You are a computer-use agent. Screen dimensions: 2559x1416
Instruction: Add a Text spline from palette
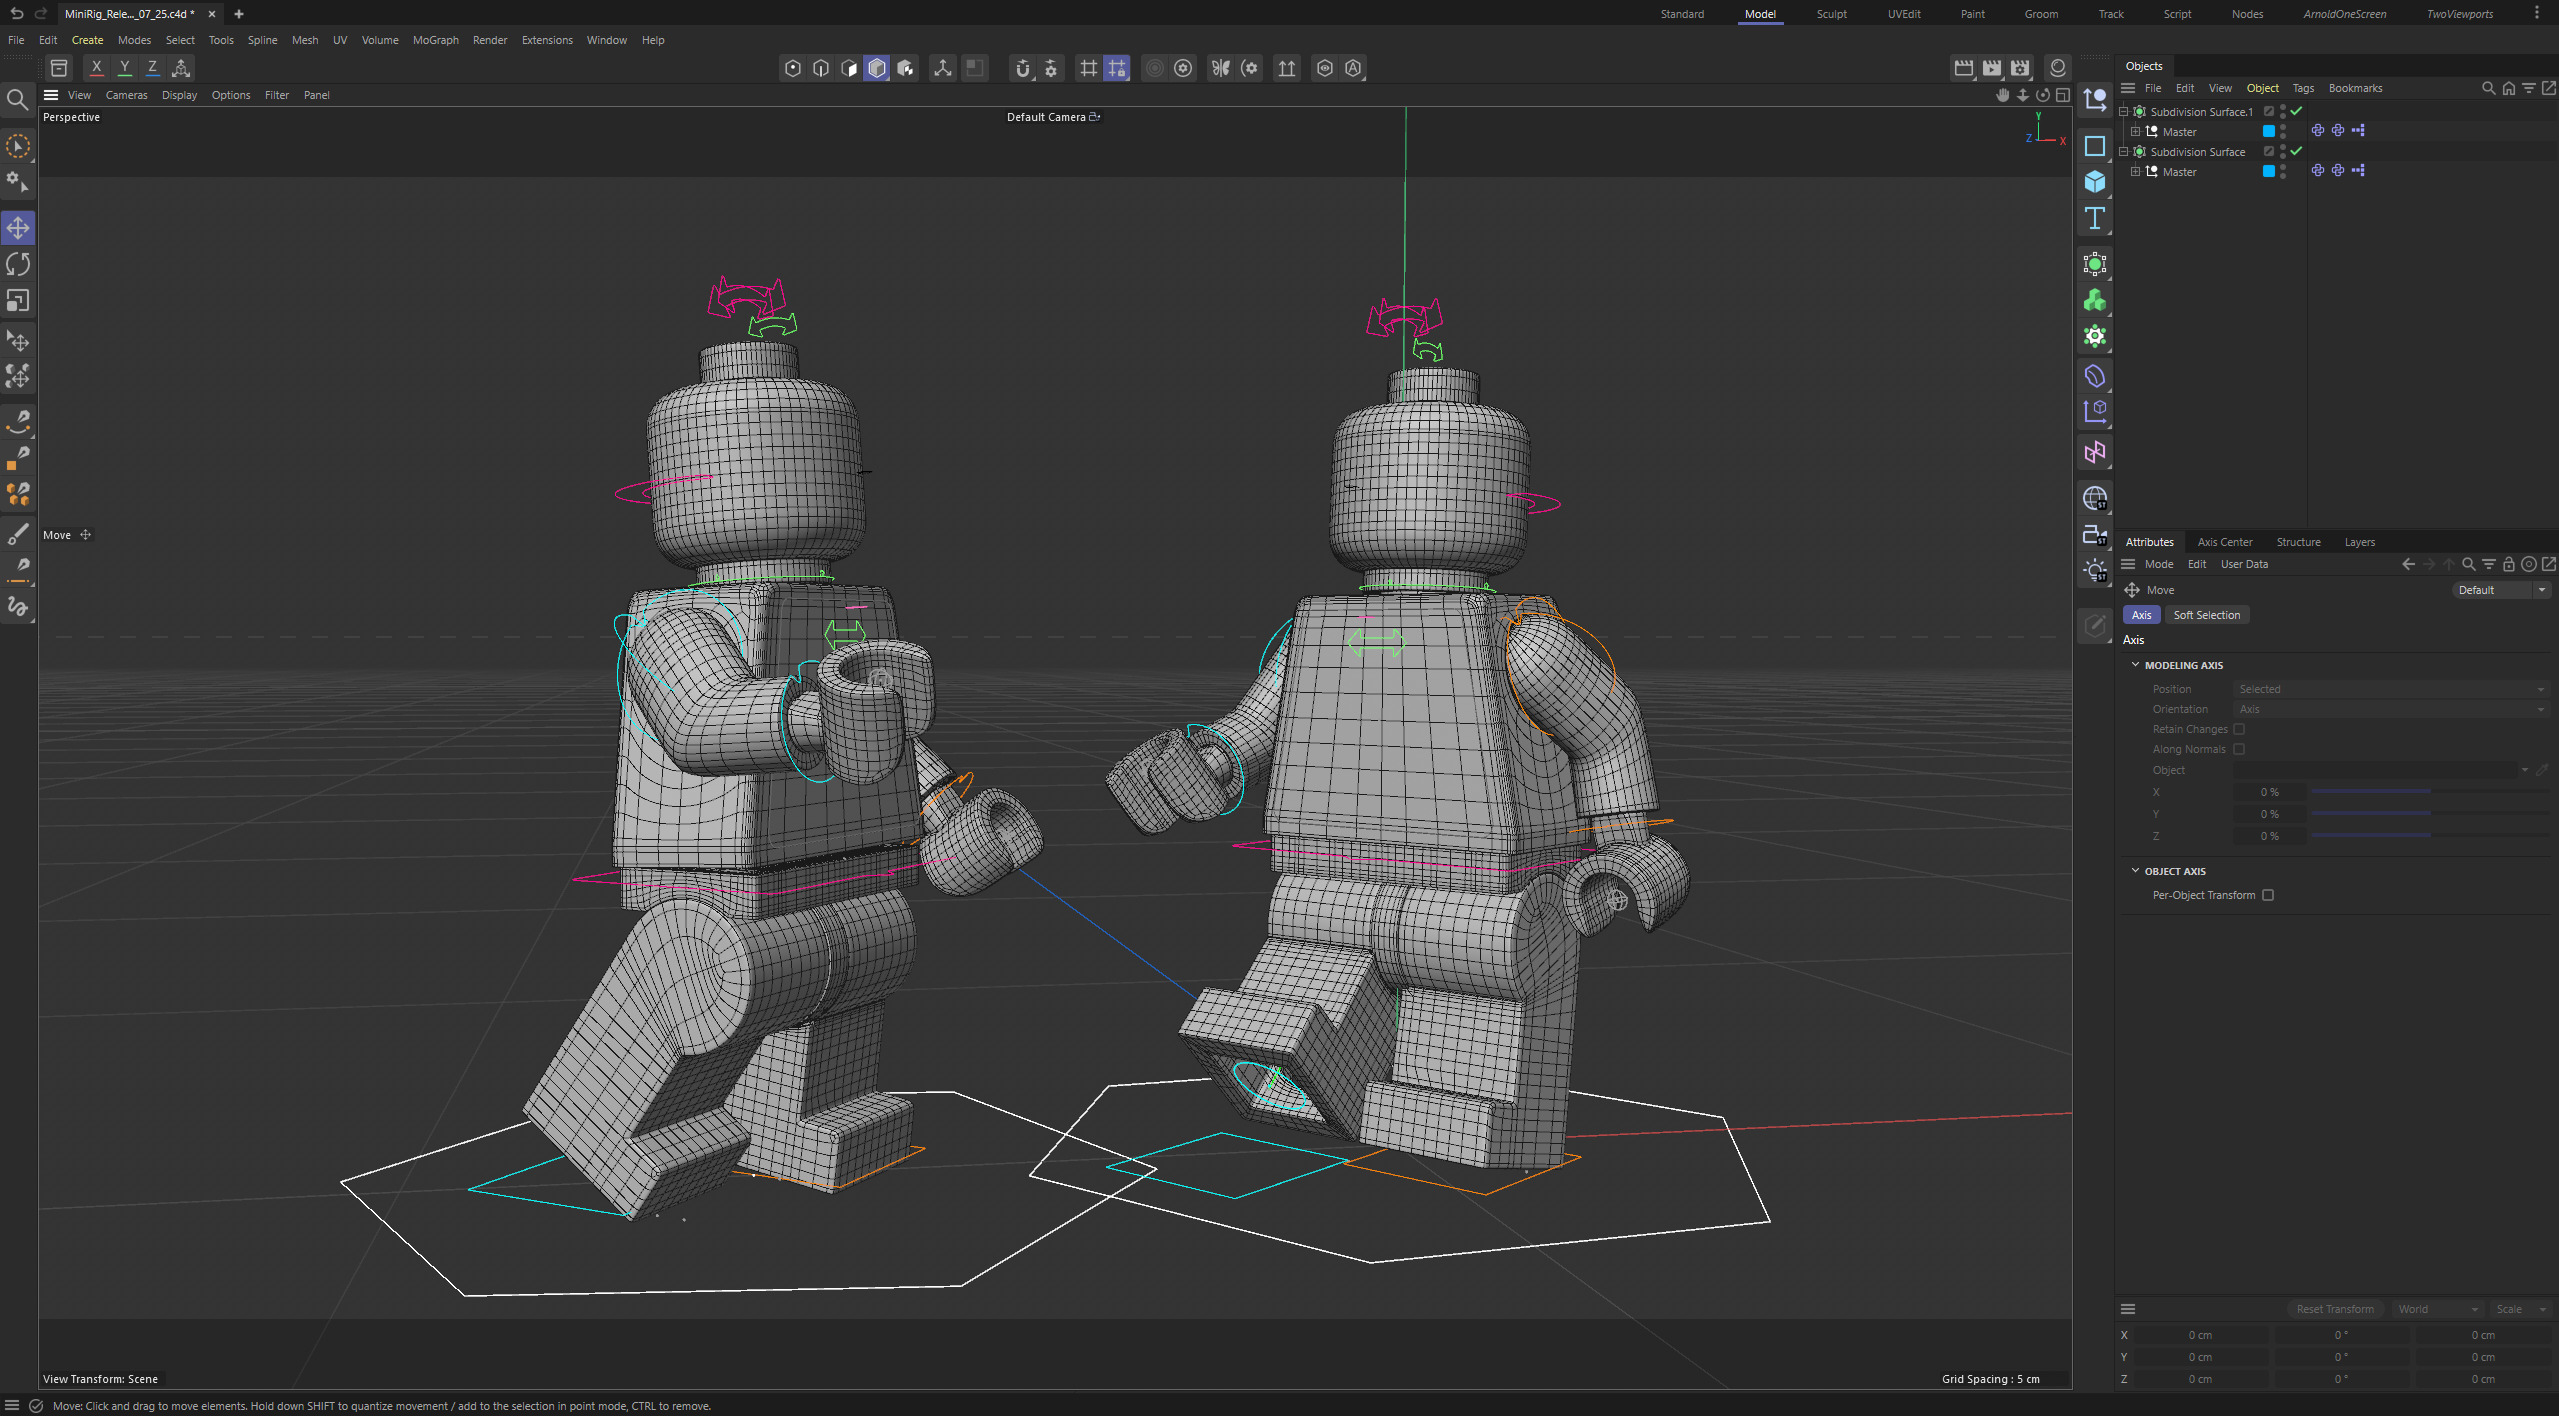point(2095,218)
